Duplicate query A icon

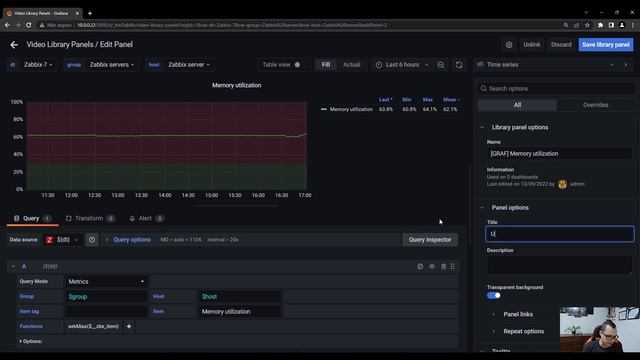420,267
